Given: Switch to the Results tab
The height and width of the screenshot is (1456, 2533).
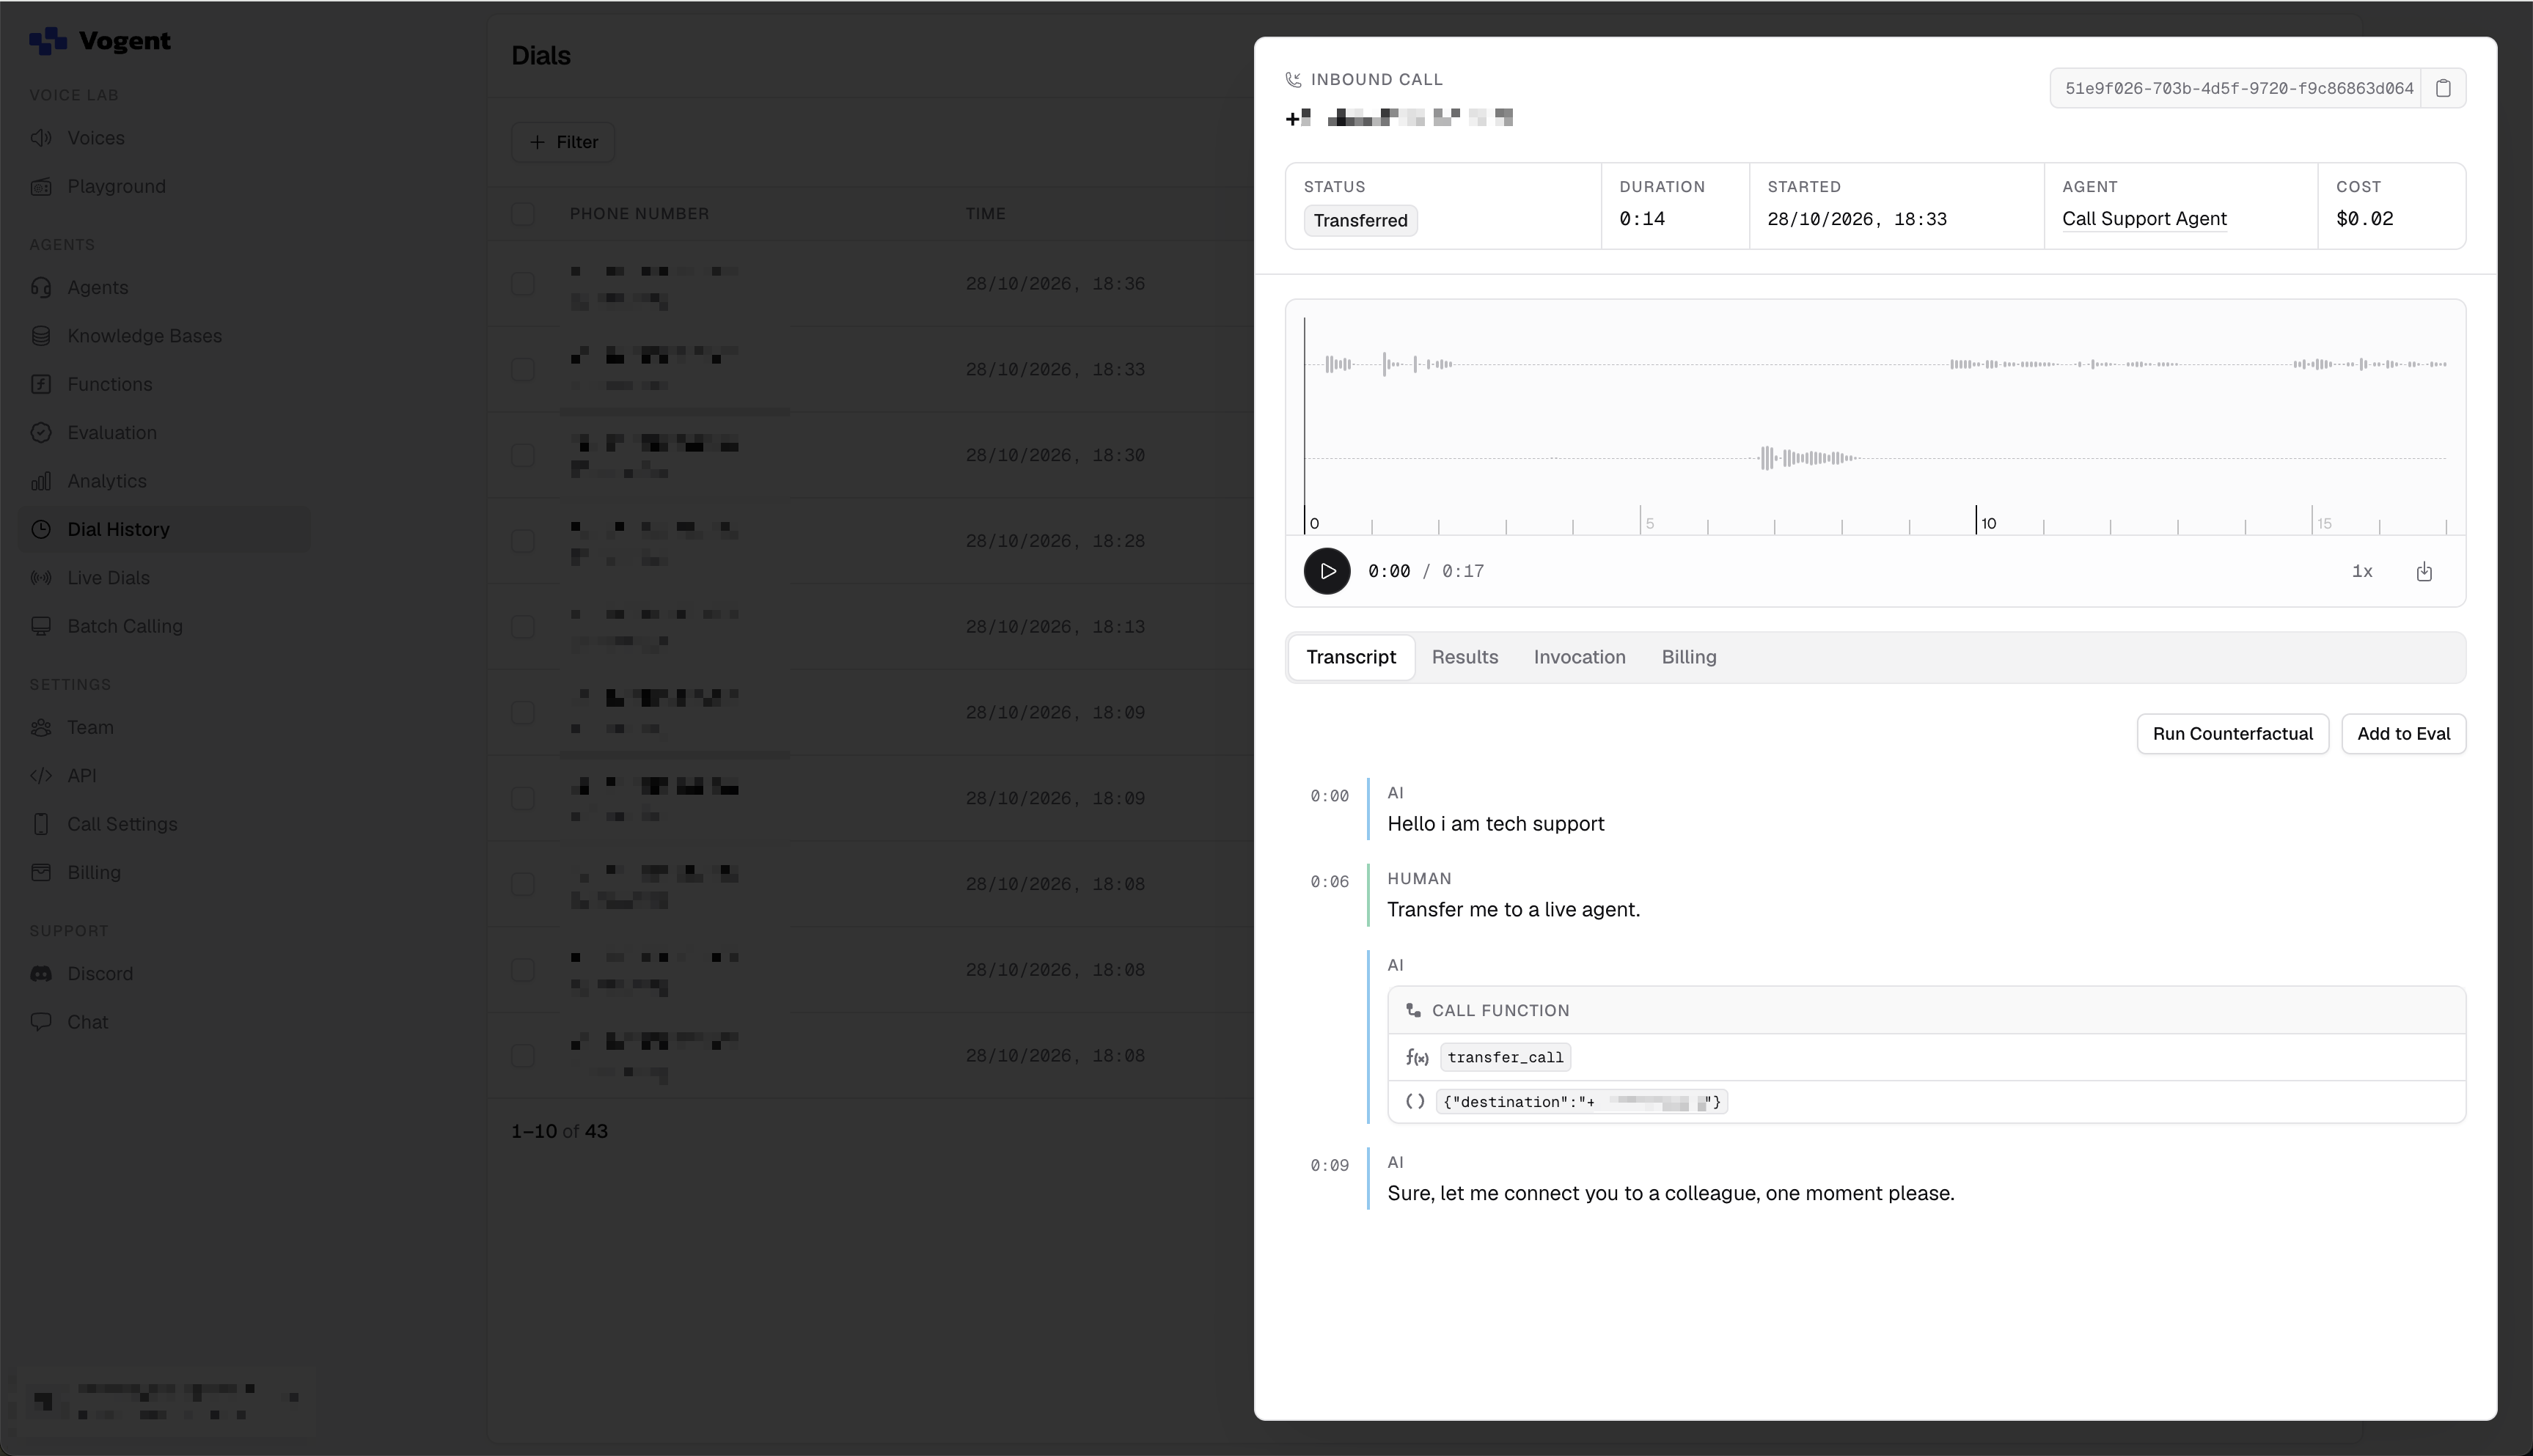Looking at the screenshot, I should [x=1464, y=657].
